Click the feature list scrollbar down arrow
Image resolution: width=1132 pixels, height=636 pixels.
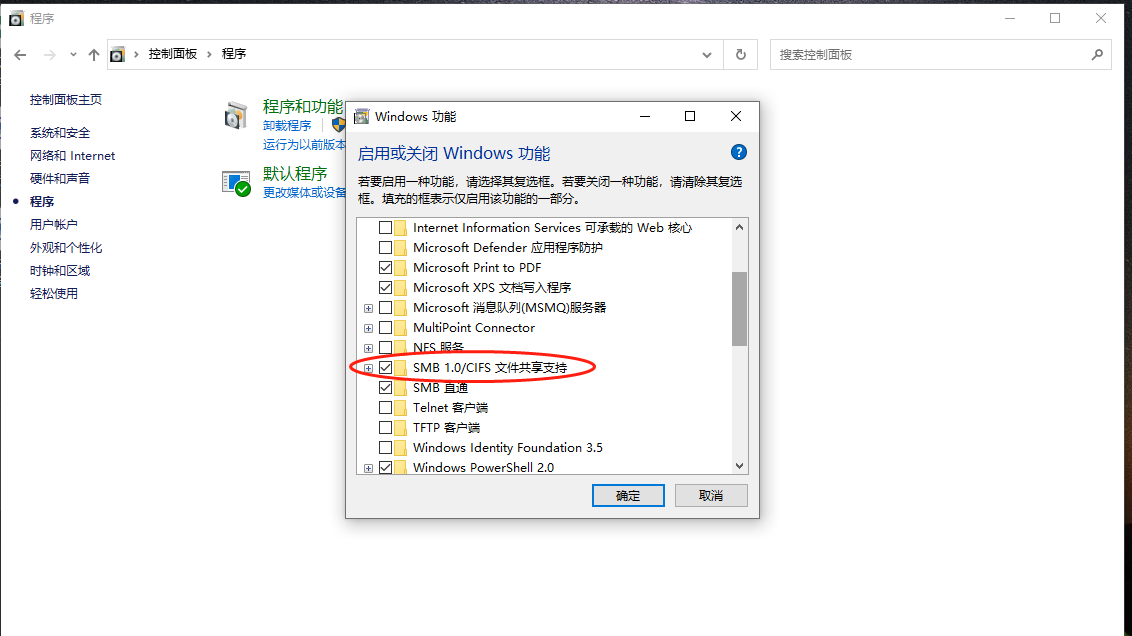[x=739, y=466]
